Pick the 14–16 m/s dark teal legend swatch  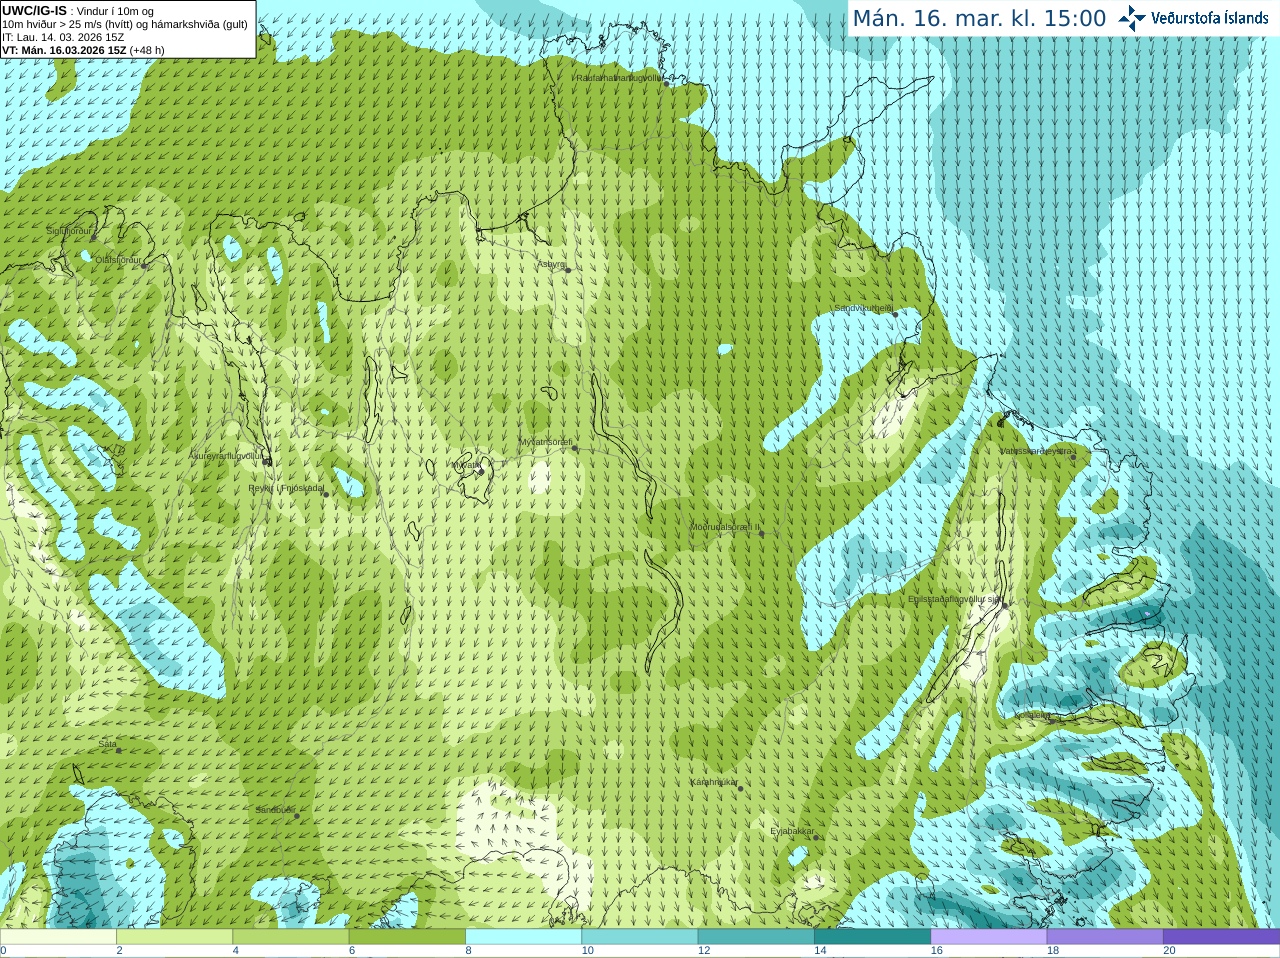click(872, 937)
